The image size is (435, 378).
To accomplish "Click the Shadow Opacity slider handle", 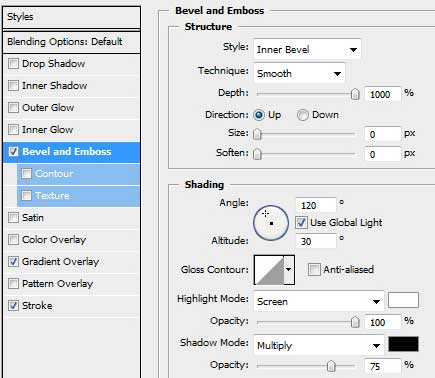I will [331, 366].
